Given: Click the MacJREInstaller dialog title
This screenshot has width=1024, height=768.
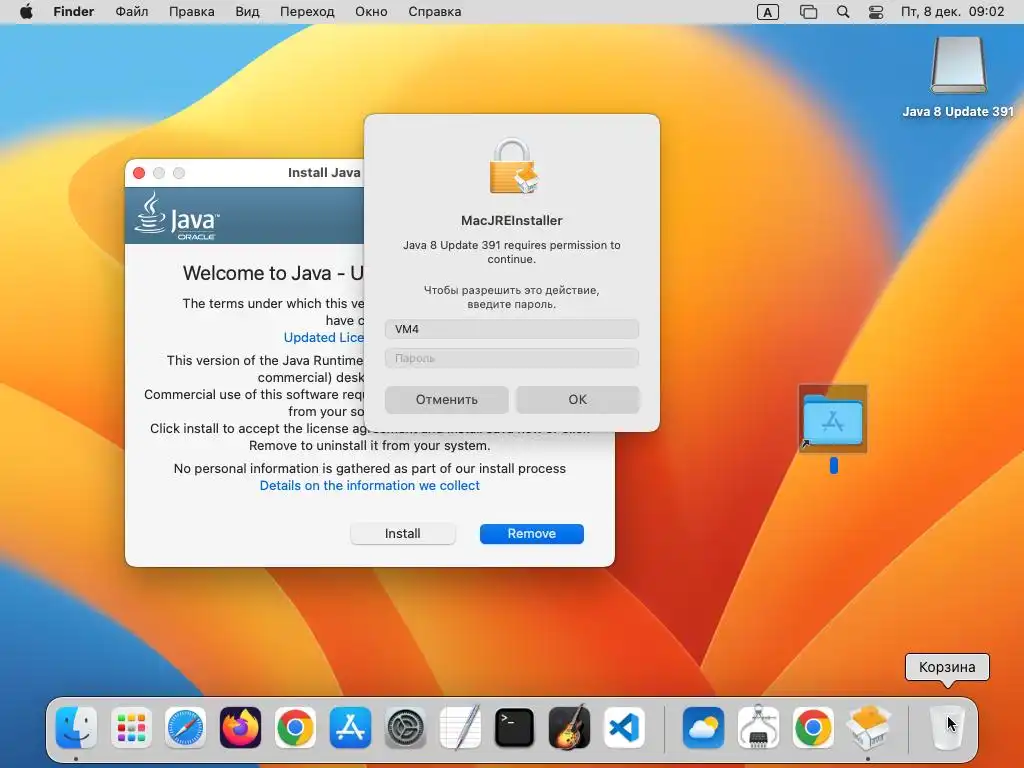Looking at the screenshot, I should point(512,221).
